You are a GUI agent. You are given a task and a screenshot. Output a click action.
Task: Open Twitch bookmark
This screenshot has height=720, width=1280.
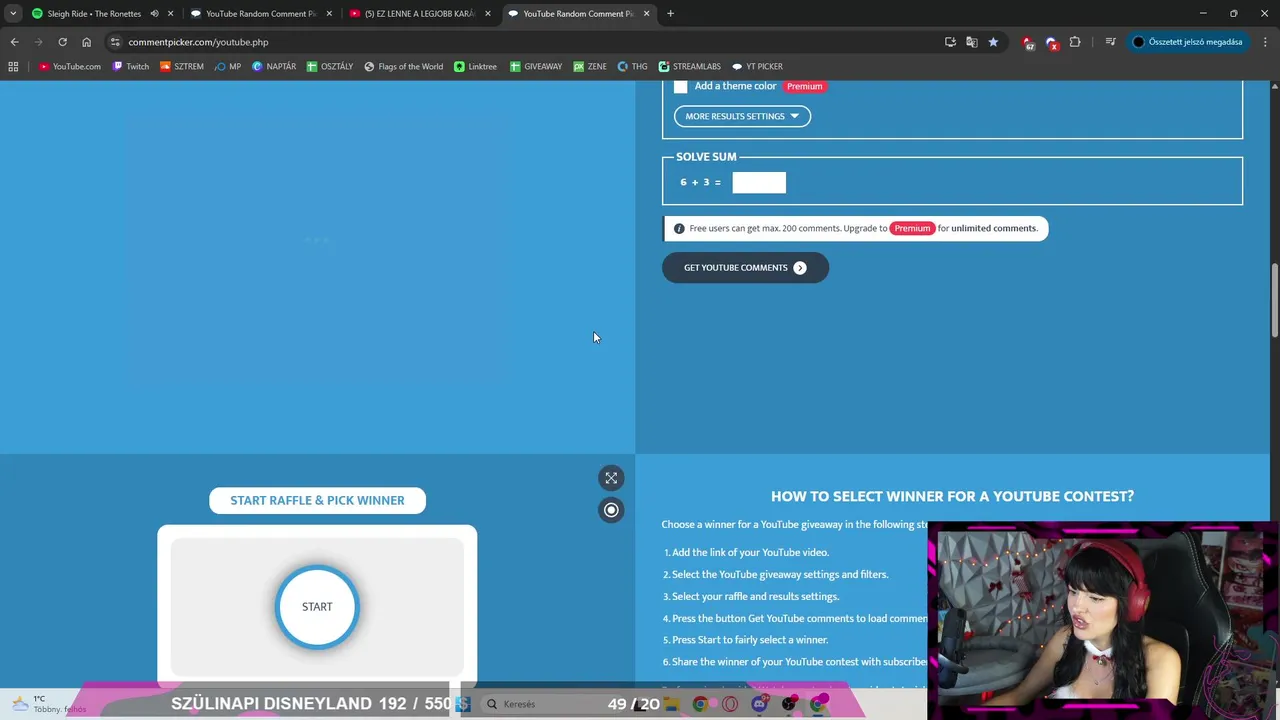[x=130, y=67]
